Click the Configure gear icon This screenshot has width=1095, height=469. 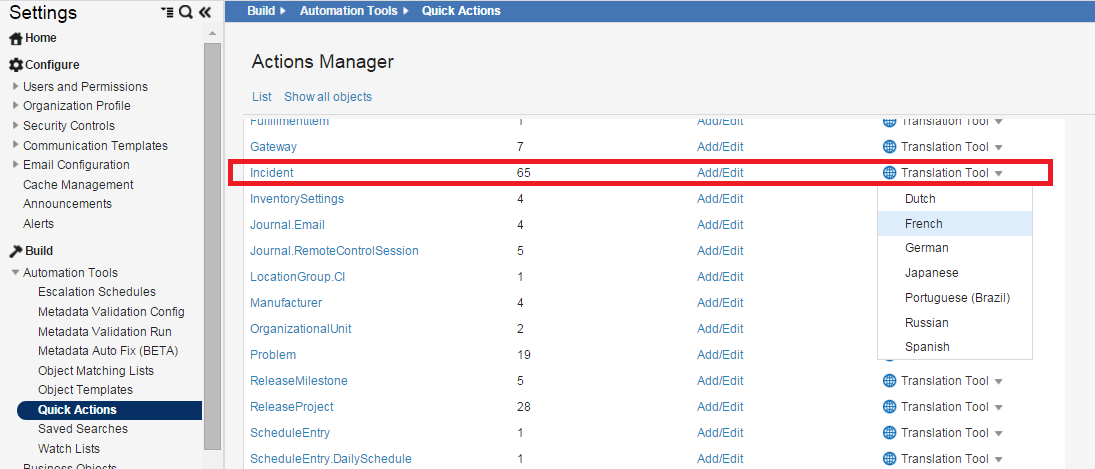click(x=16, y=65)
